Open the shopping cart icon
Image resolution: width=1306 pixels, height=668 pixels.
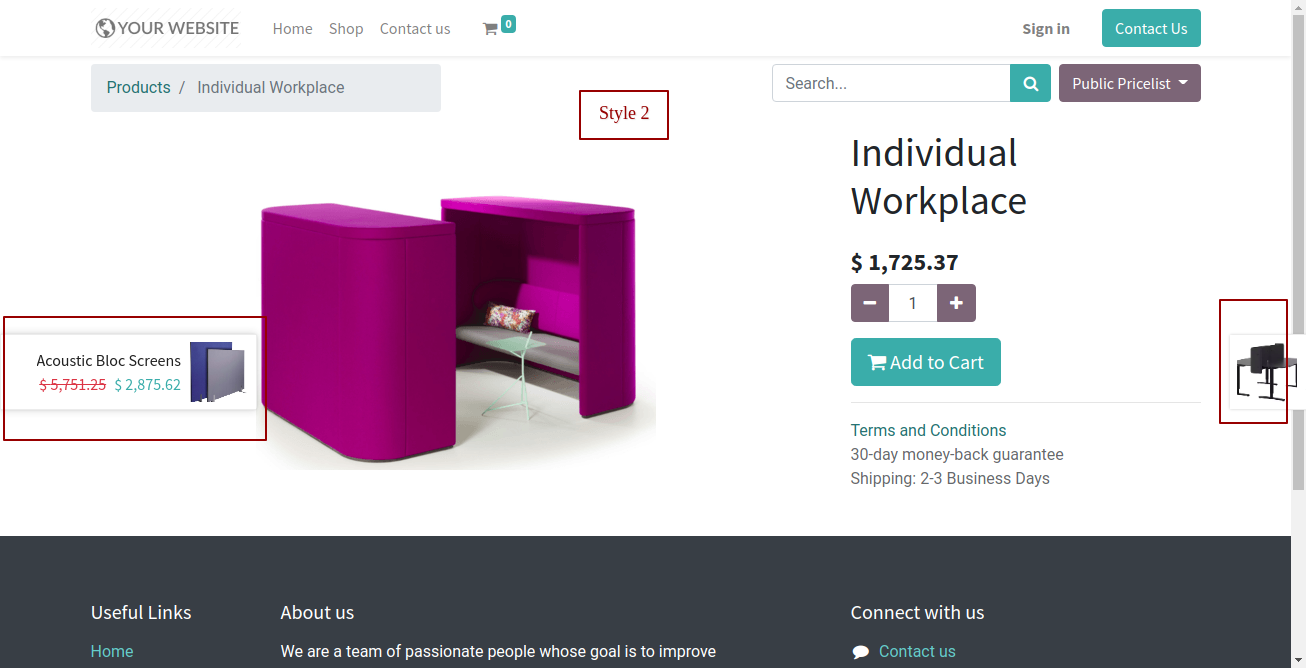(x=490, y=29)
